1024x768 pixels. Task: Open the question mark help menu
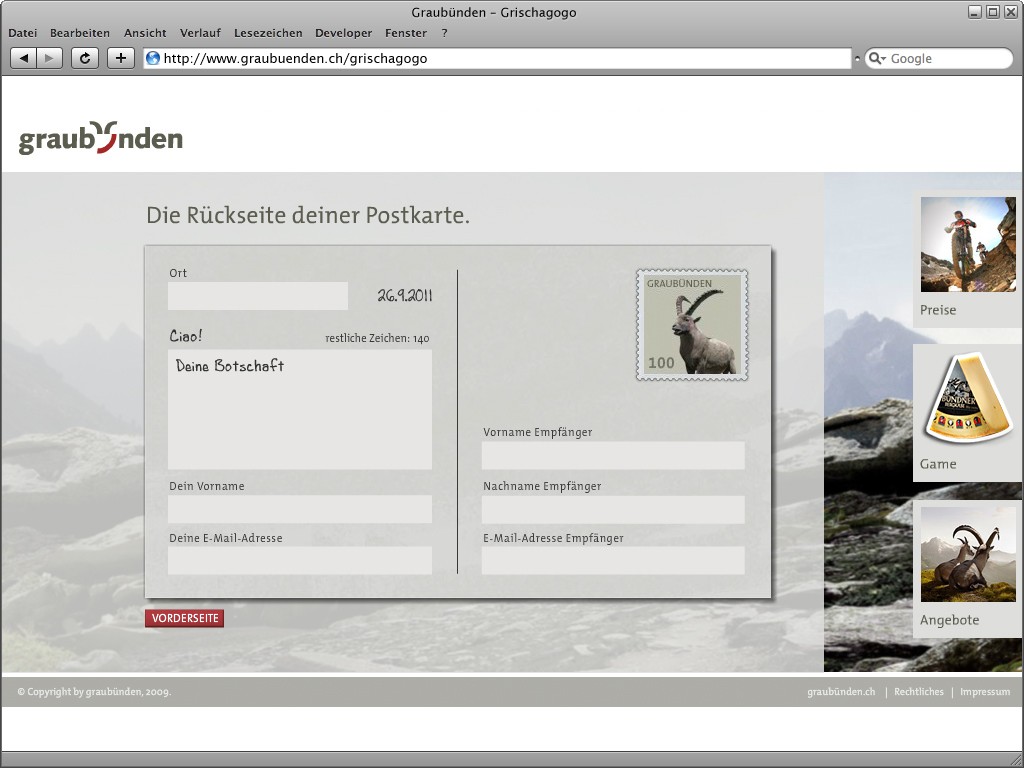pyautogui.click(x=444, y=33)
